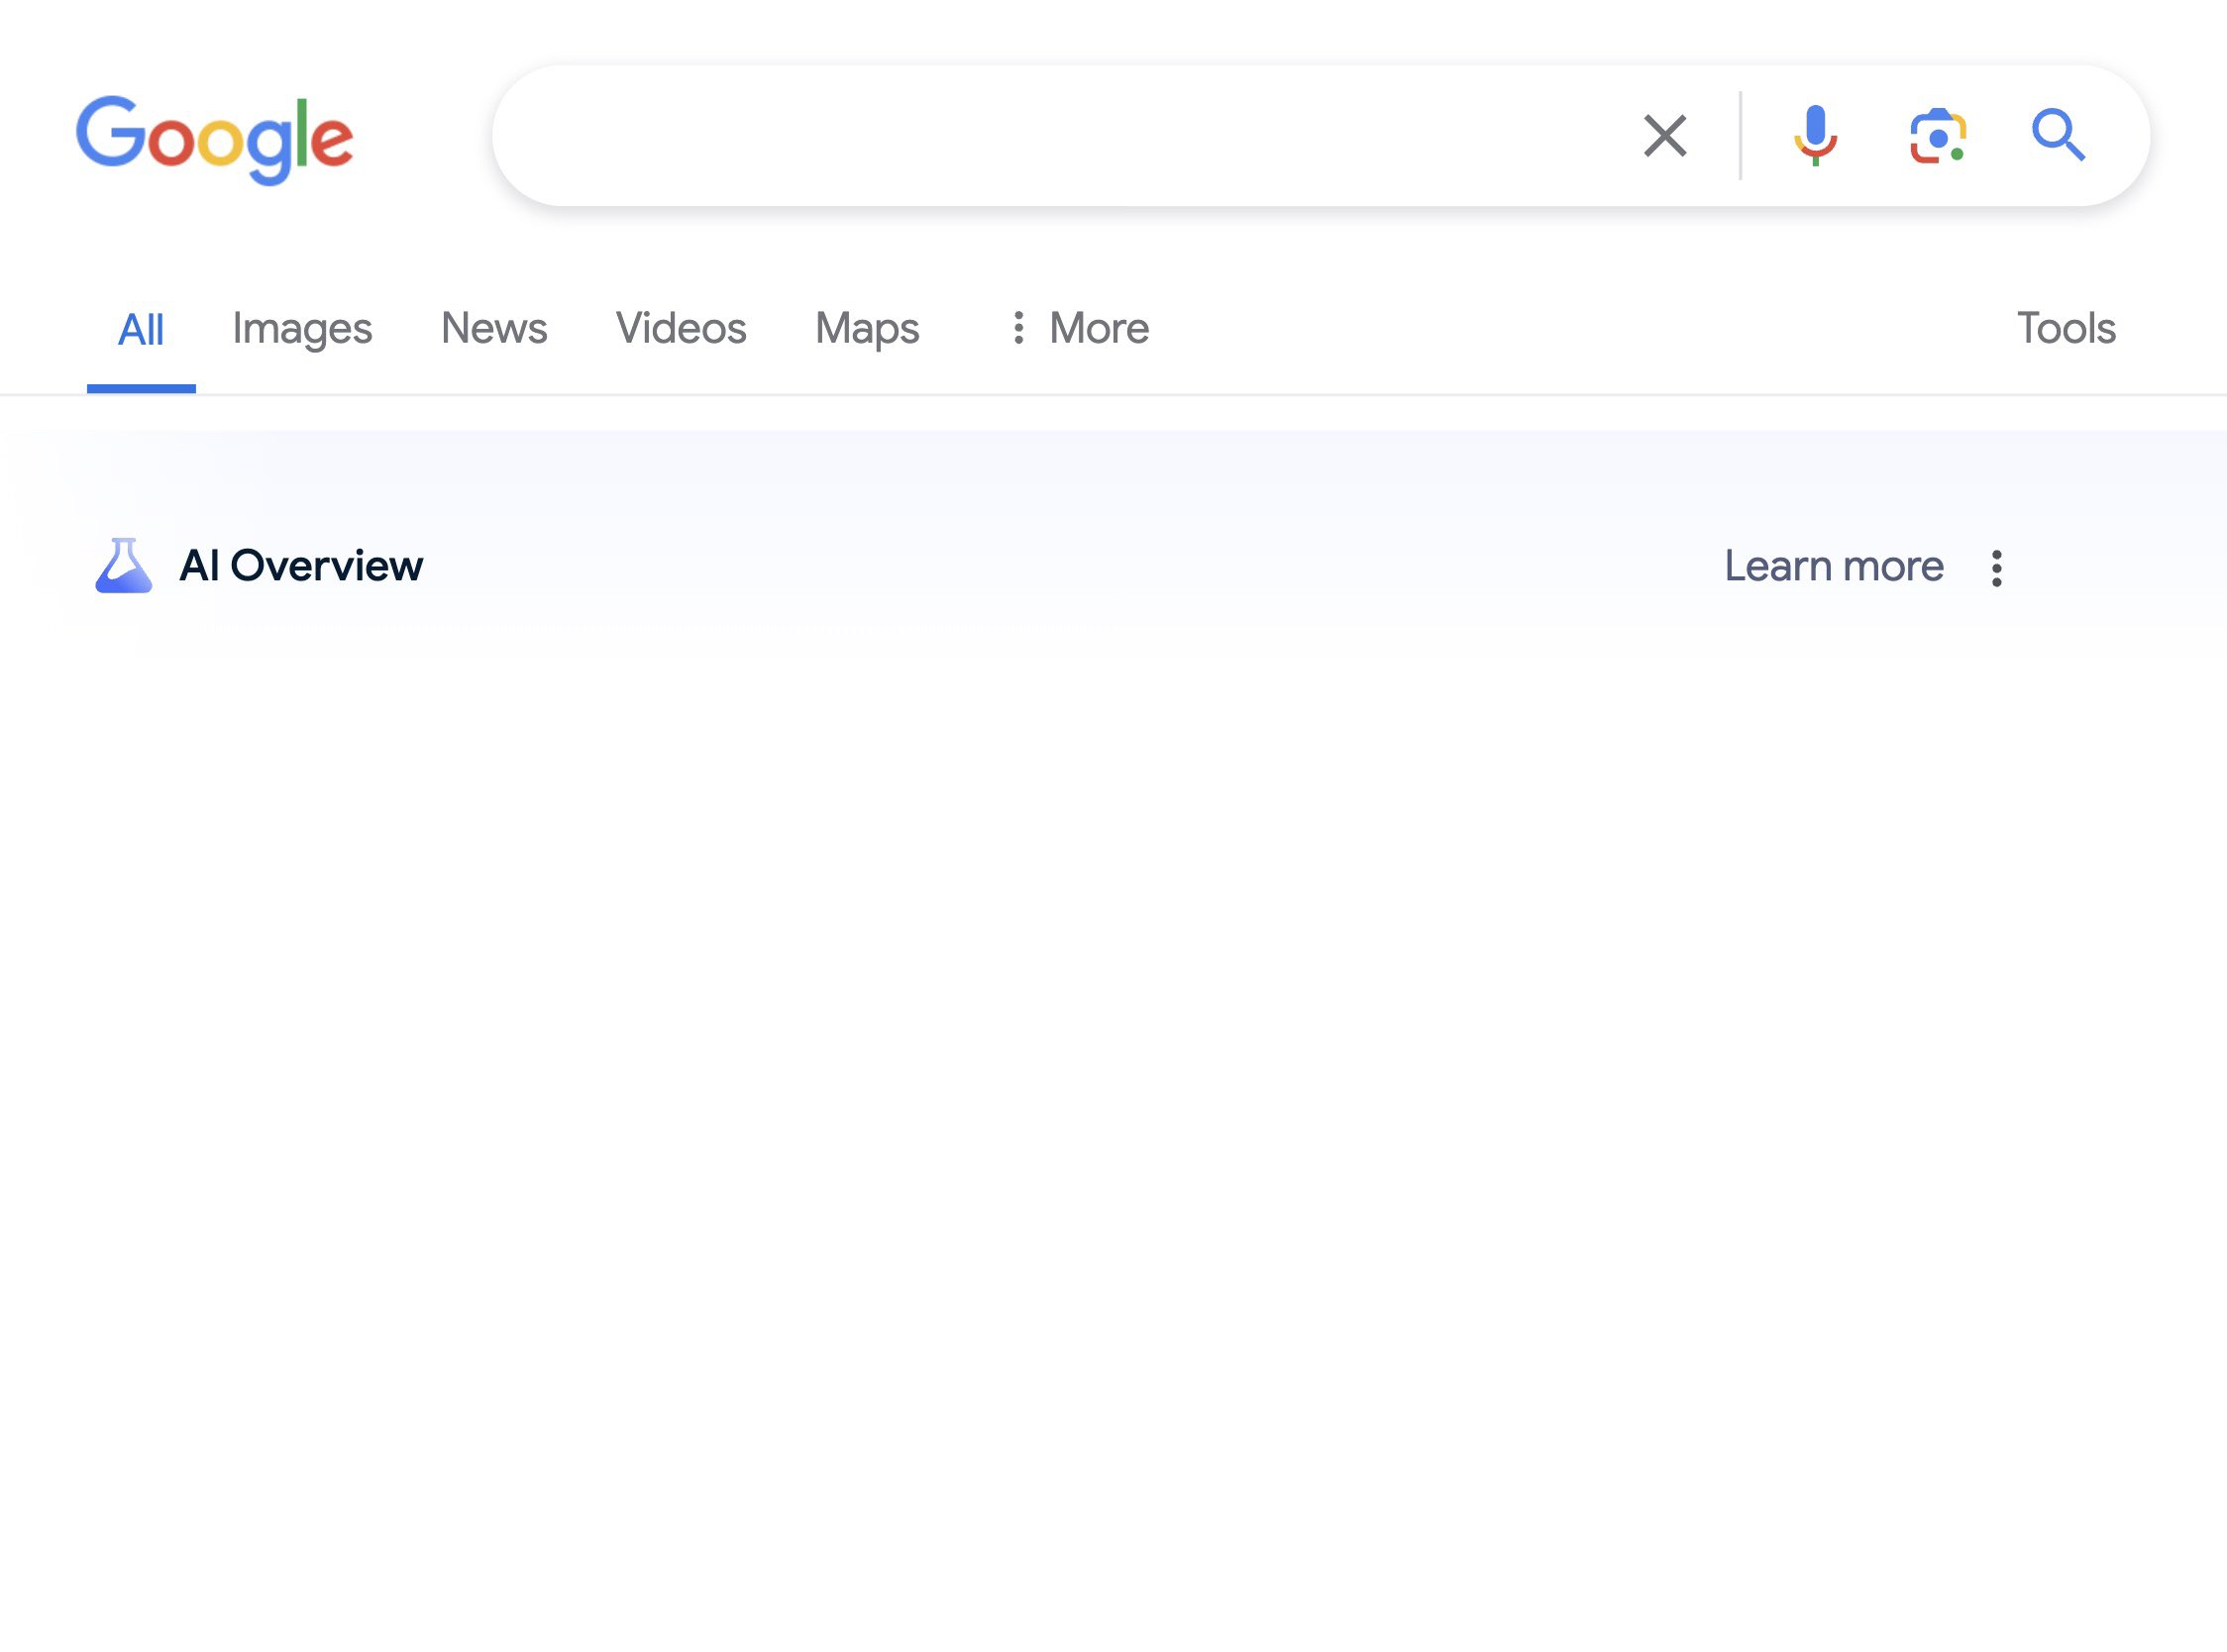Expand the More search categories menu
Viewport: 2227px width, 1652px height.
pyautogui.click(x=1080, y=328)
